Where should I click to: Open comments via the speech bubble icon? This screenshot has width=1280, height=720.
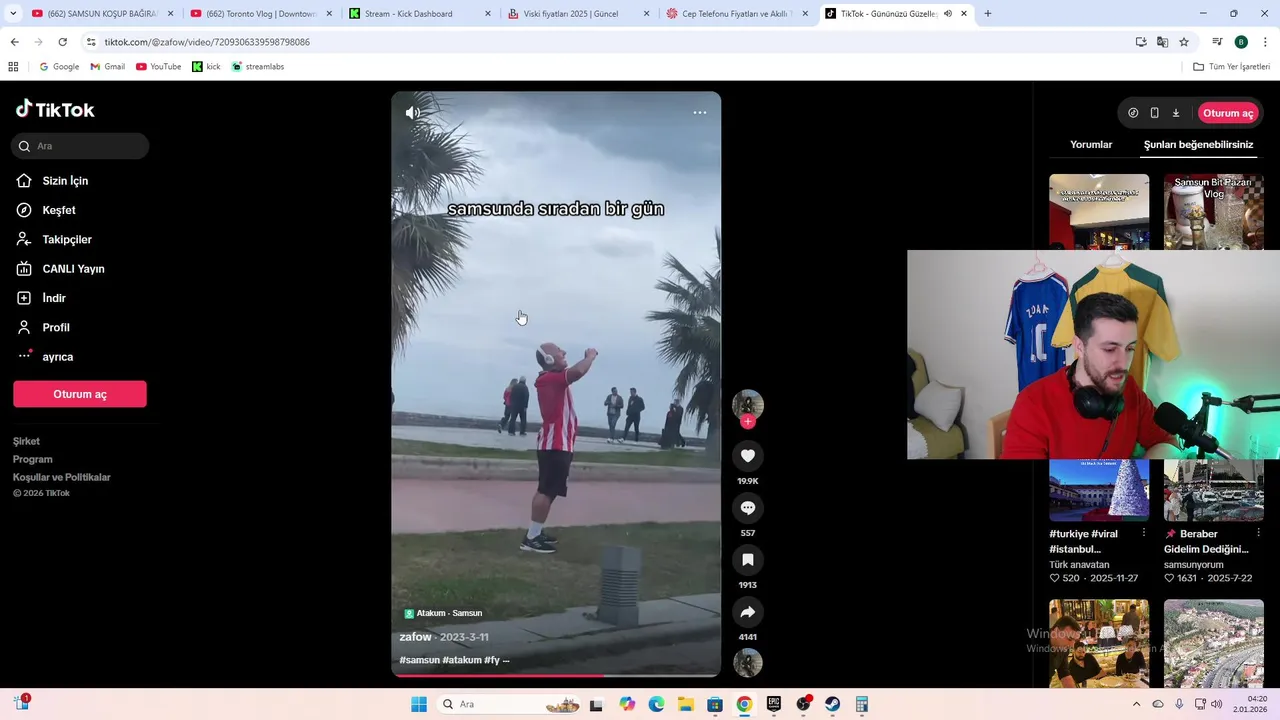click(748, 508)
